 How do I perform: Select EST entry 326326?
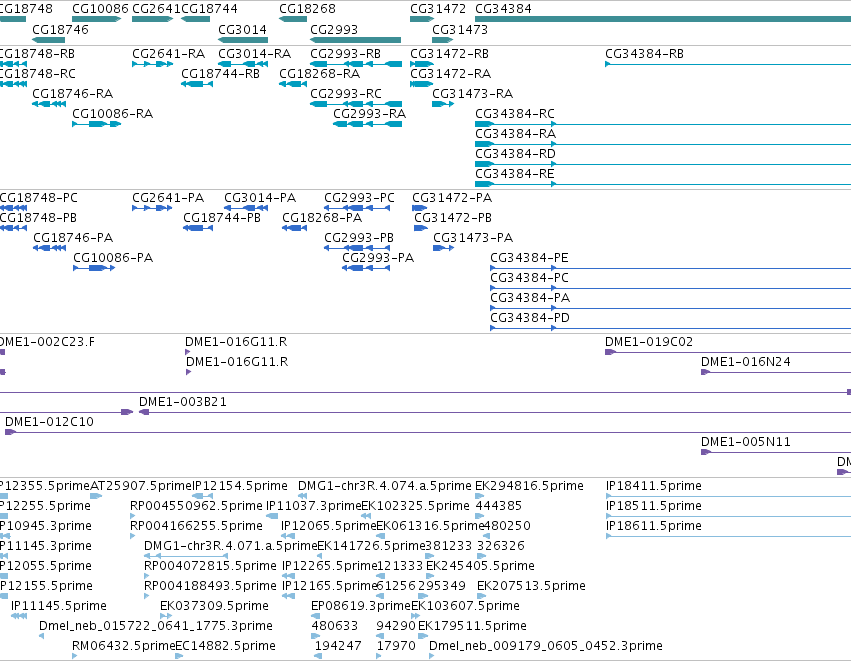click(500, 546)
